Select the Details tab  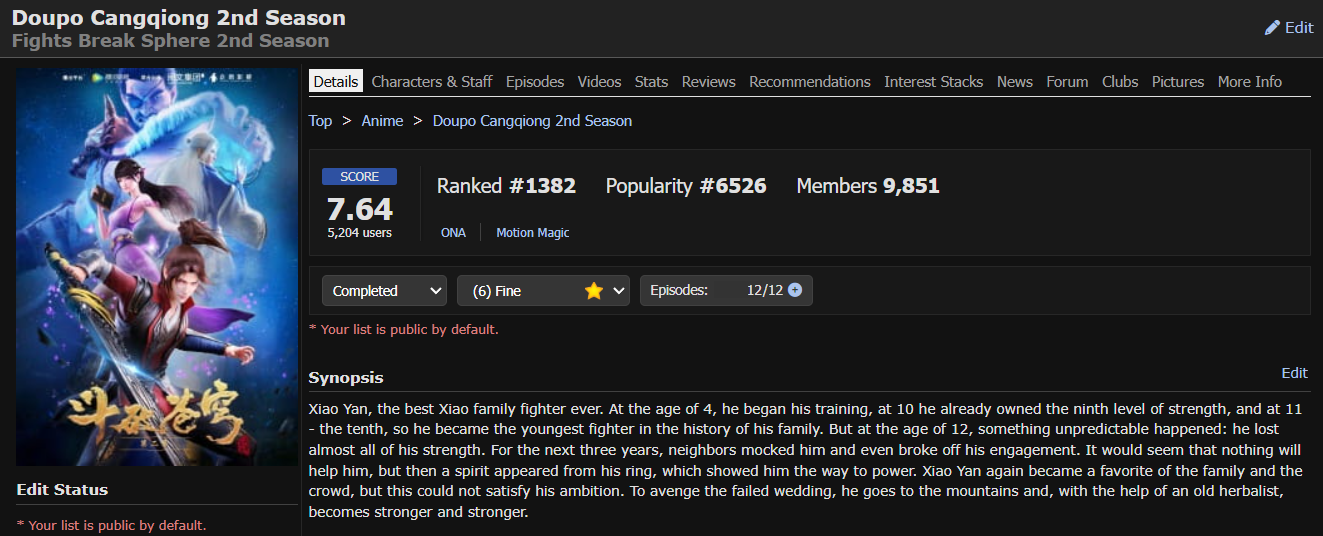336,82
